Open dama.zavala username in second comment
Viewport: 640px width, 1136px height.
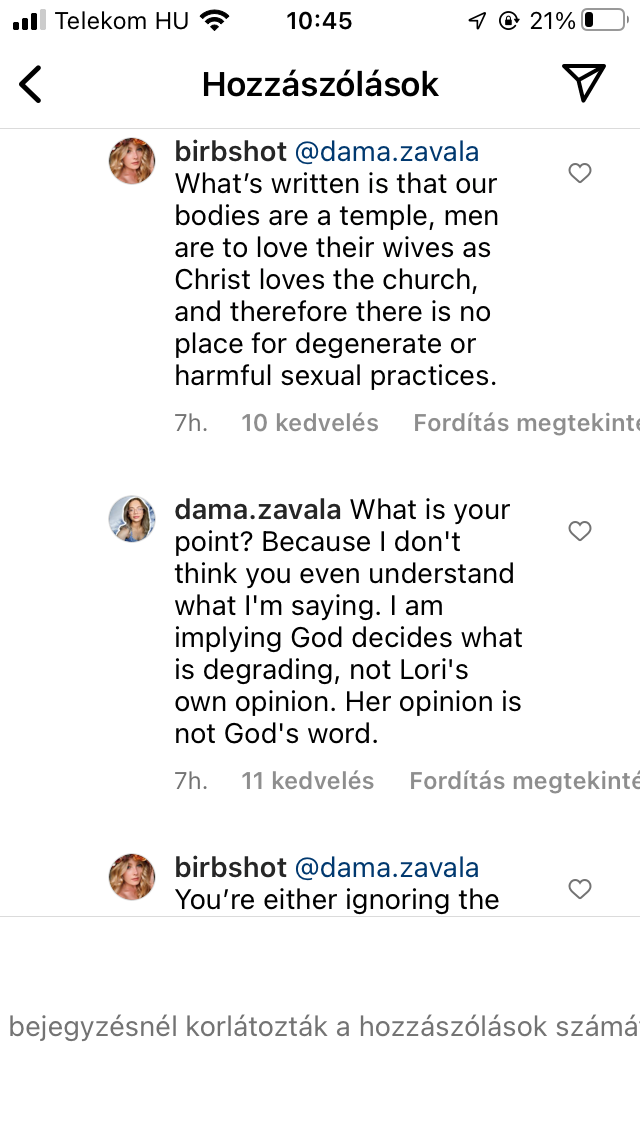[258, 510]
